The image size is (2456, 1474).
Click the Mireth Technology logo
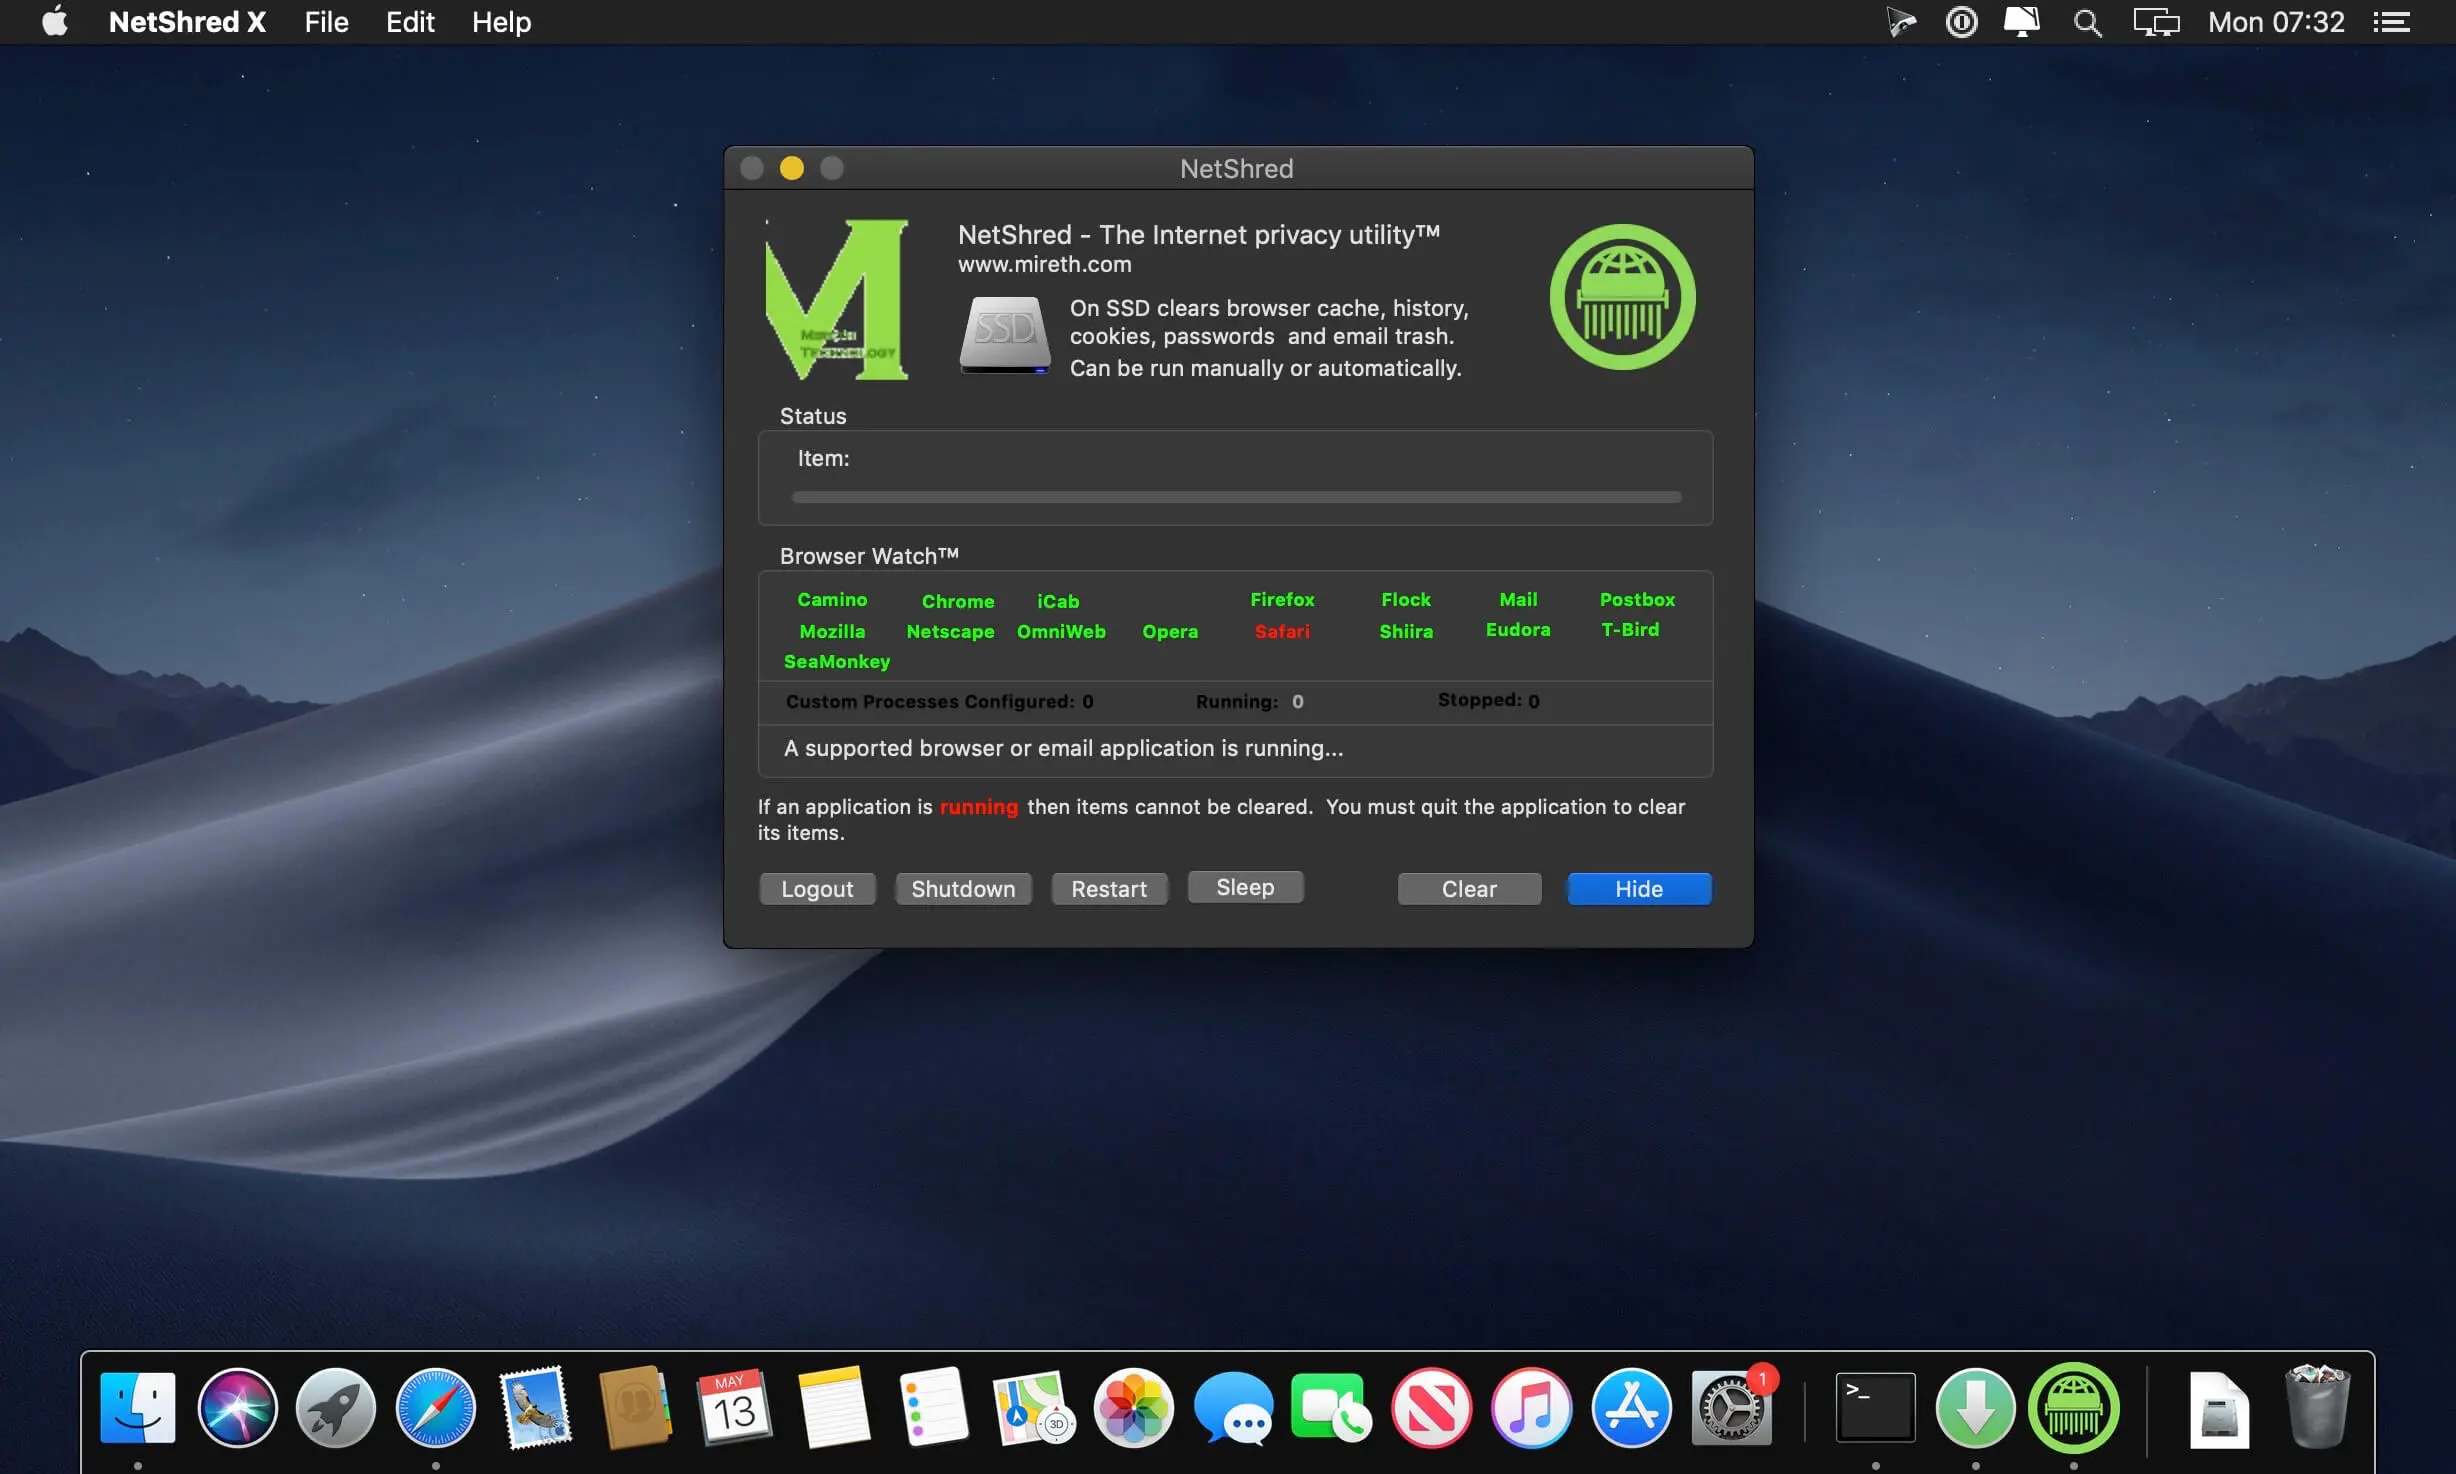tap(838, 298)
